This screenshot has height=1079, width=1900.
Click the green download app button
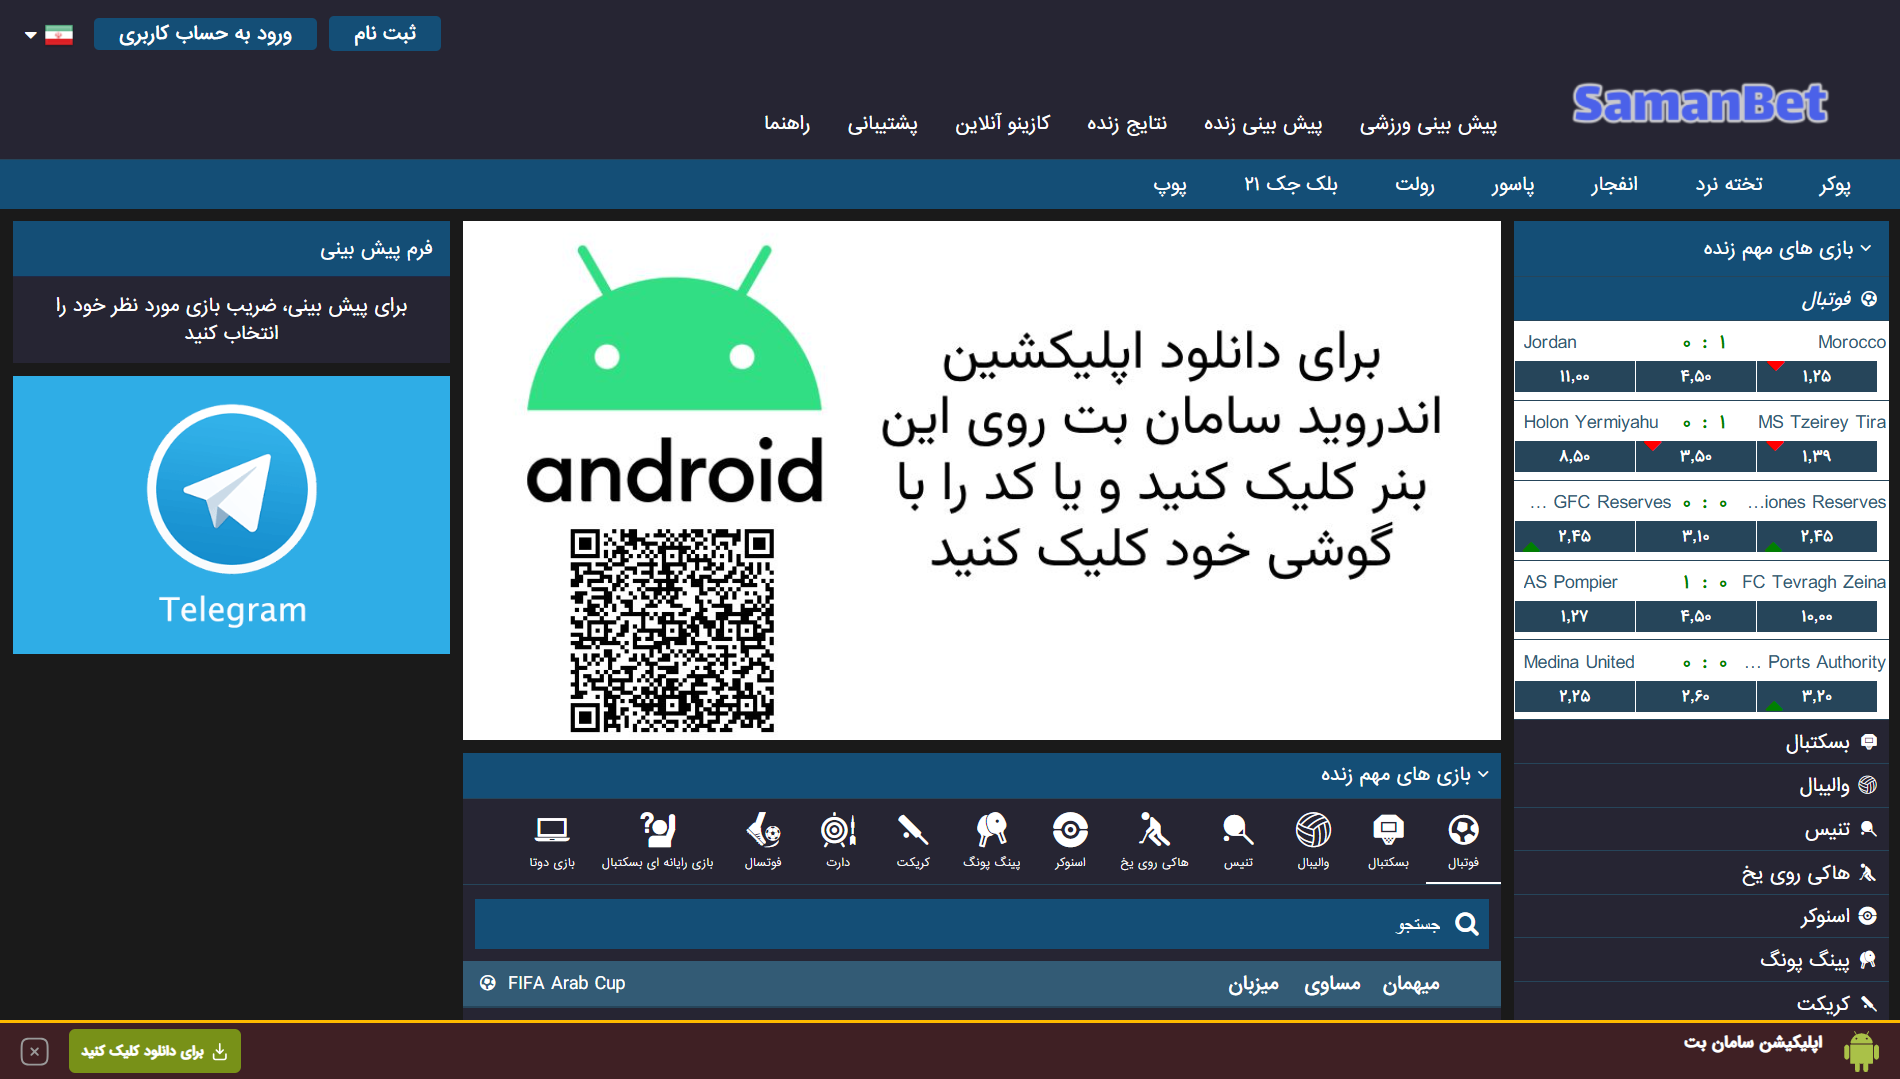tap(155, 1051)
